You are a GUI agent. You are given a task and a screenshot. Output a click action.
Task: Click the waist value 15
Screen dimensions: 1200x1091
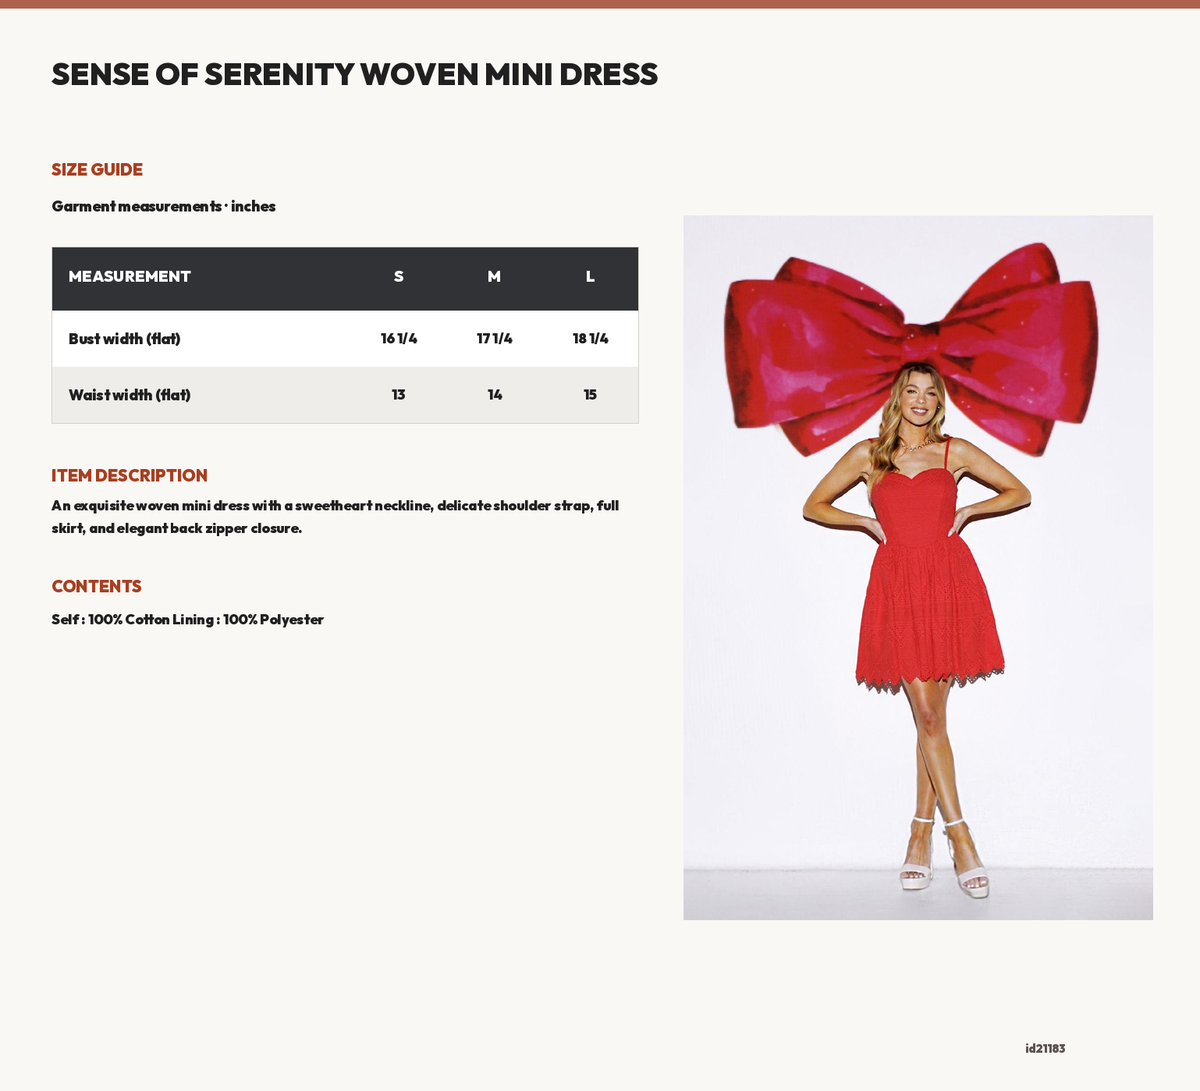click(590, 395)
